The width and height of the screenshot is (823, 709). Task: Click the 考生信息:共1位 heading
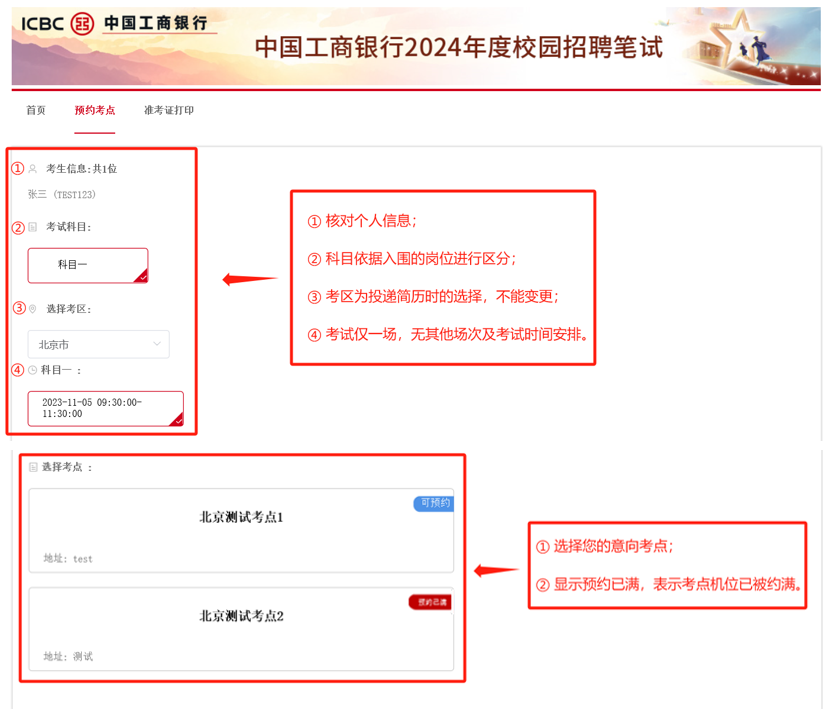(81, 168)
